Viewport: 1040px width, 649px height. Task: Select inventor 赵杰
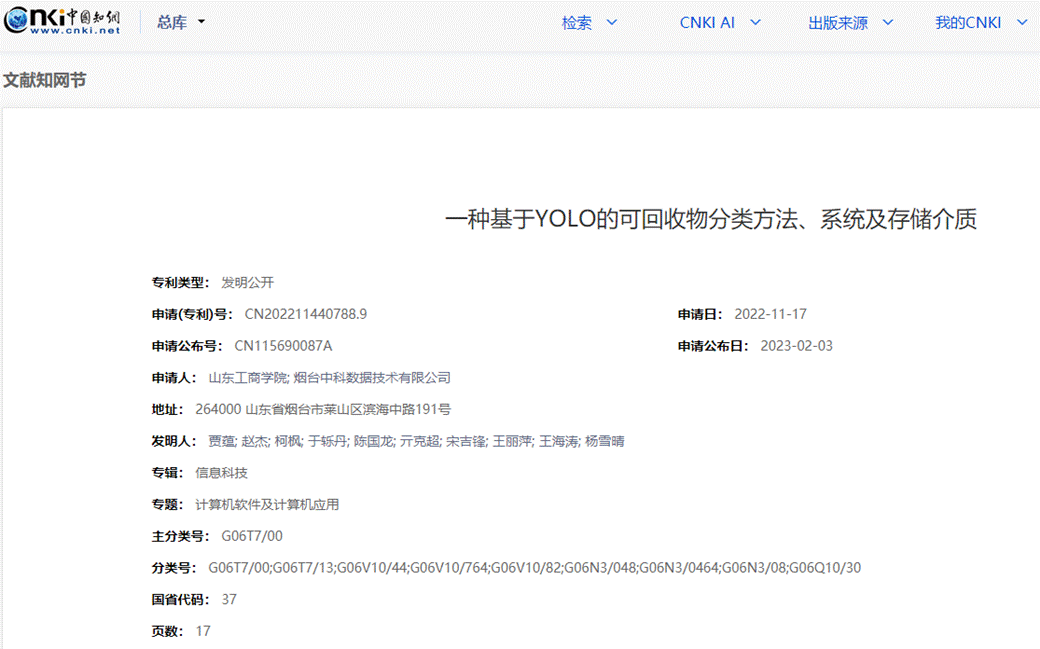[x=254, y=441]
